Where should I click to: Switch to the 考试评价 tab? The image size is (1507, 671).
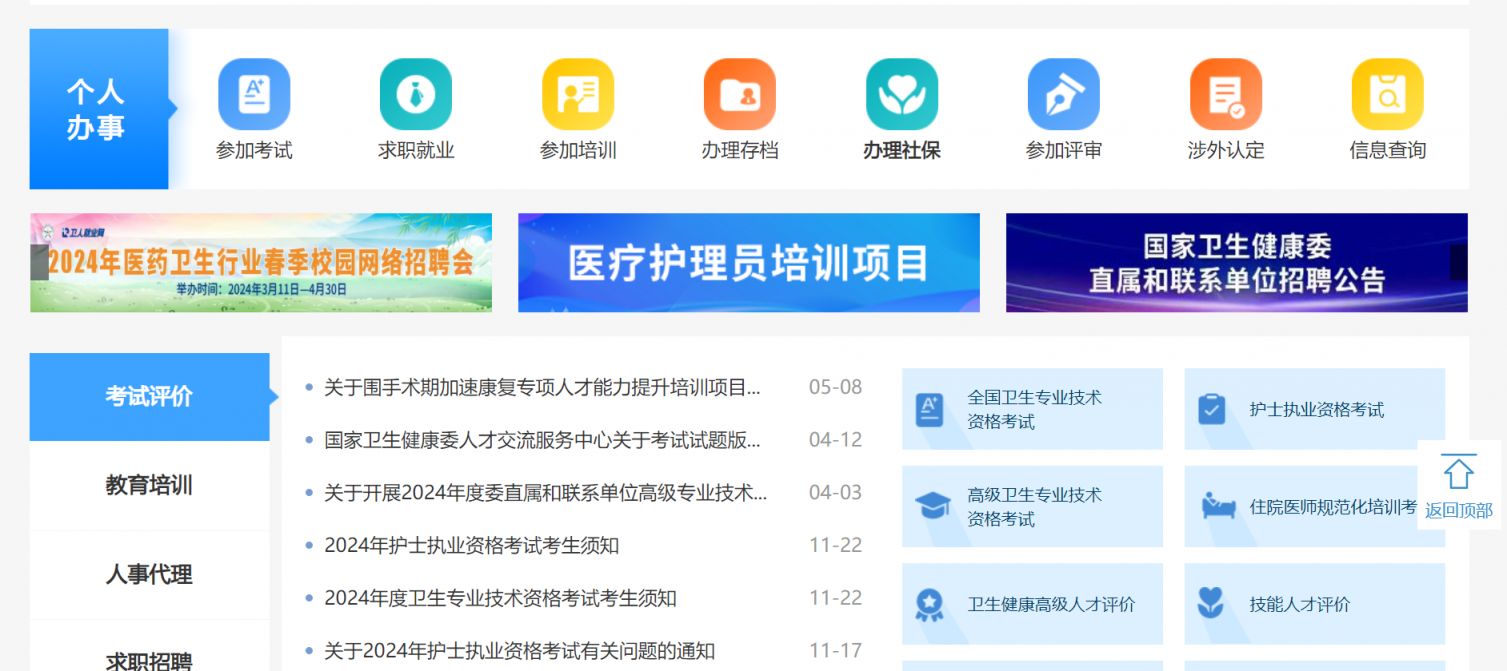tap(149, 397)
